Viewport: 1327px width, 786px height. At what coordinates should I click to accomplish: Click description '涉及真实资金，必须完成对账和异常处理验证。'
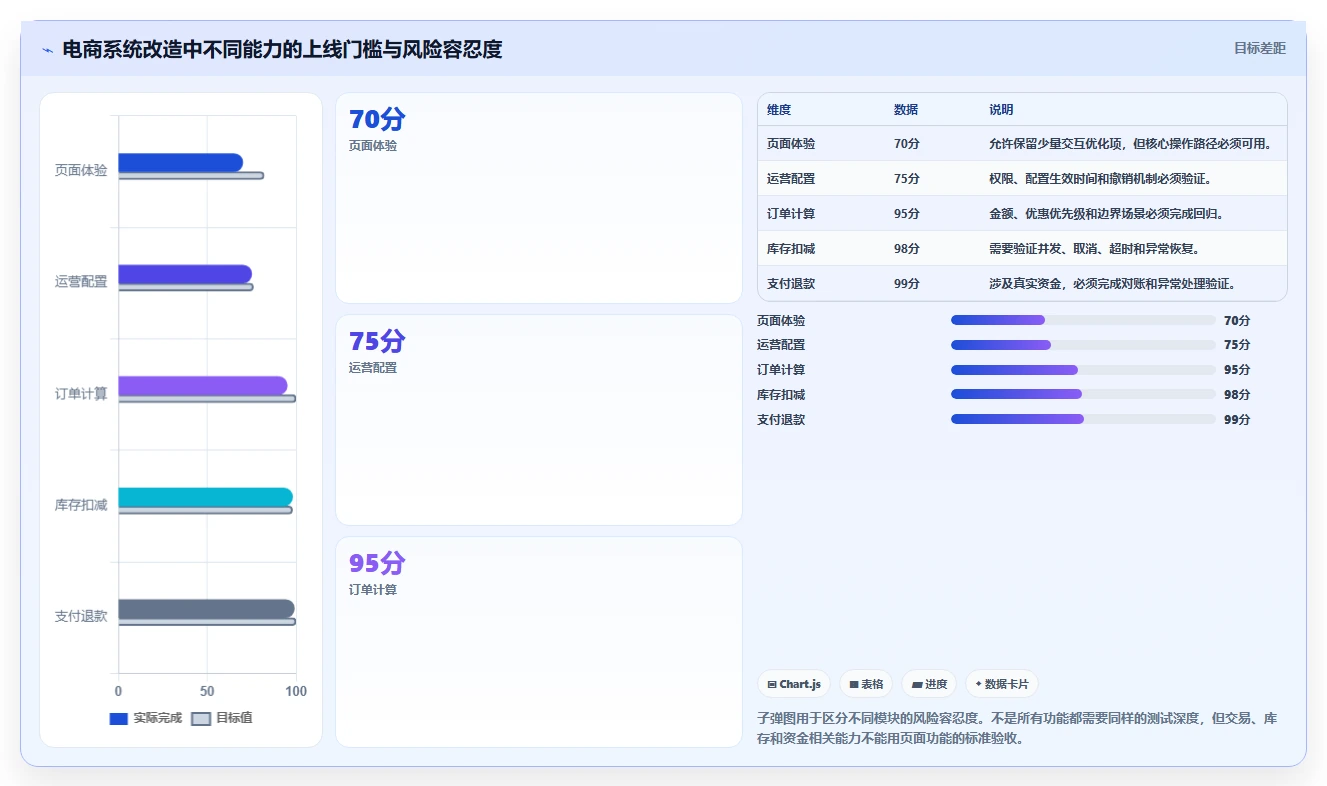coord(1113,284)
